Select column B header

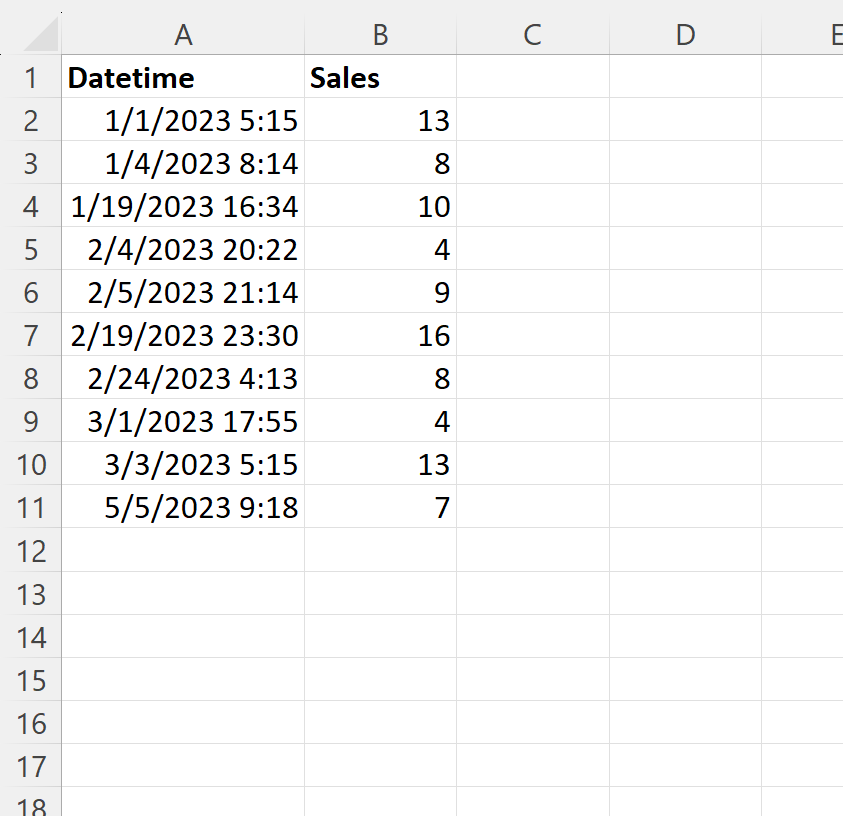click(x=380, y=34)
